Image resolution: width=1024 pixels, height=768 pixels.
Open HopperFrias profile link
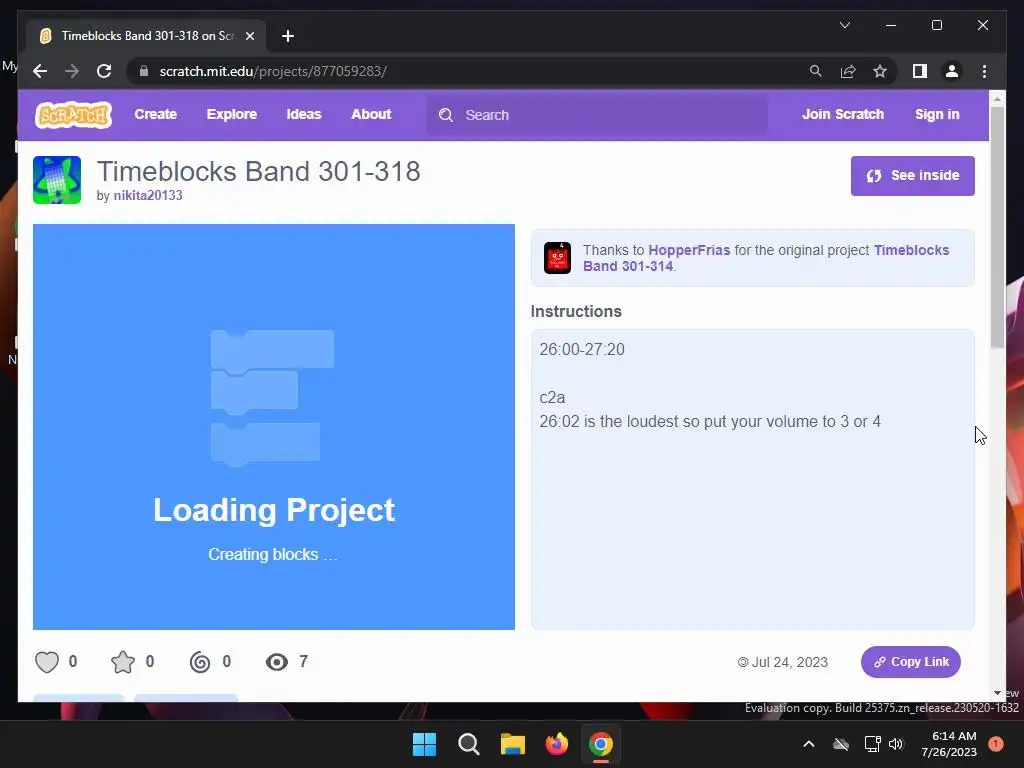click(x=689, y=250)
